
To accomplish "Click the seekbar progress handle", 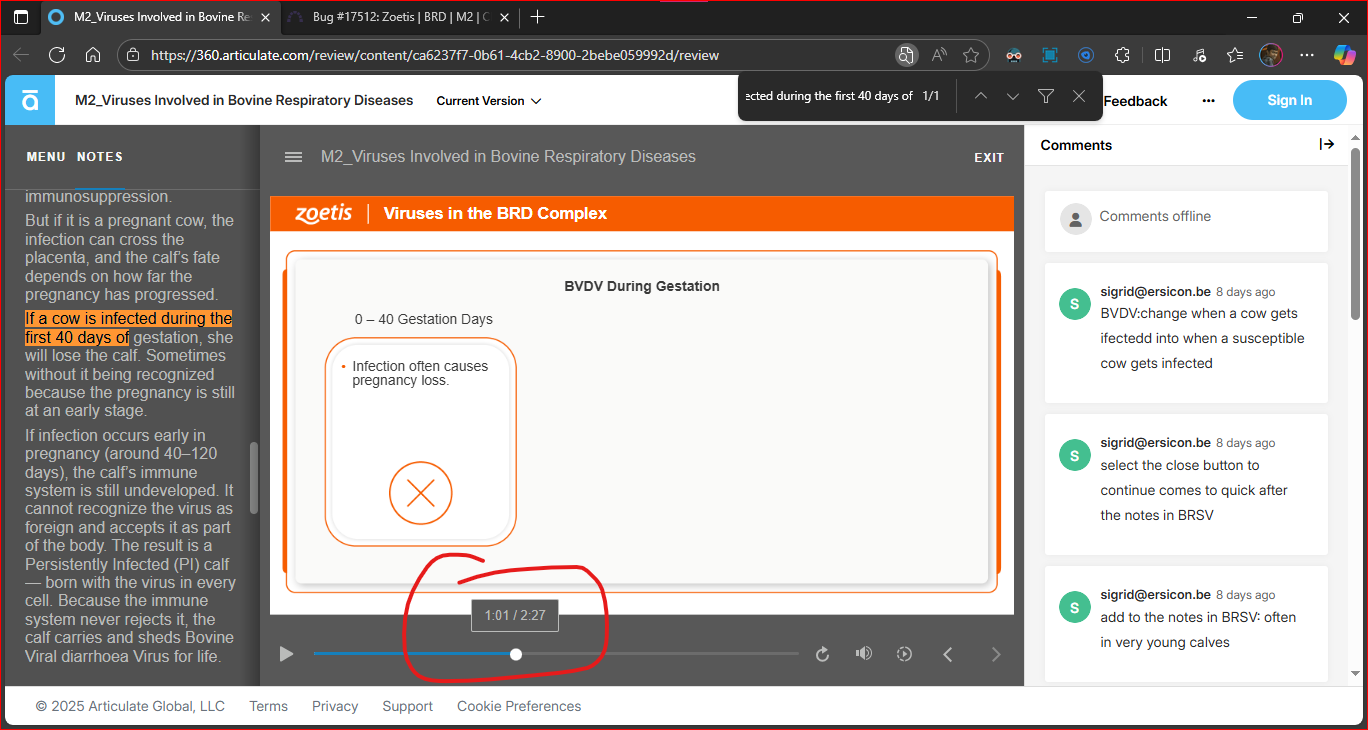I will 516,654.
